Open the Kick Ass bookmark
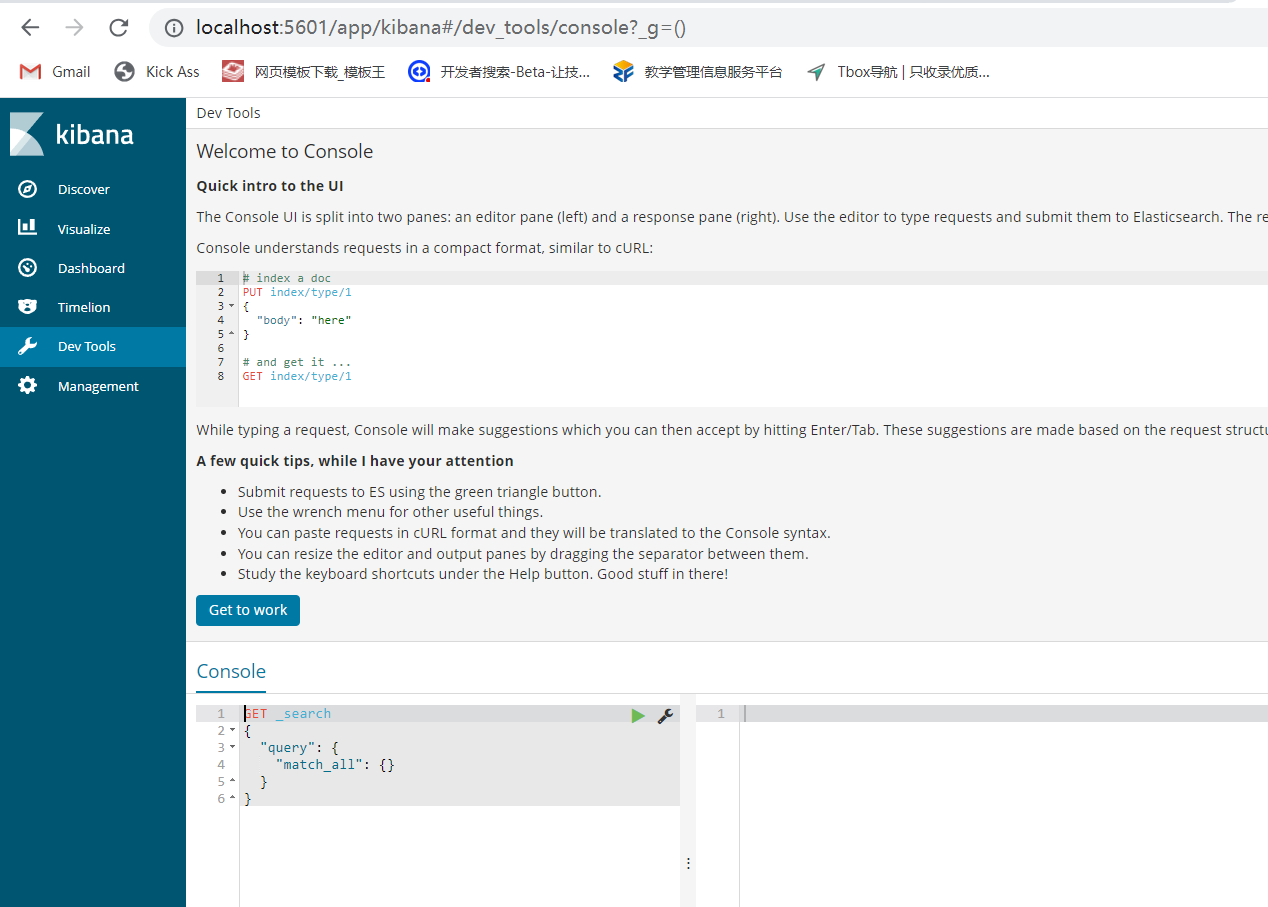The image size is (1268, 907). click(158, 72)
